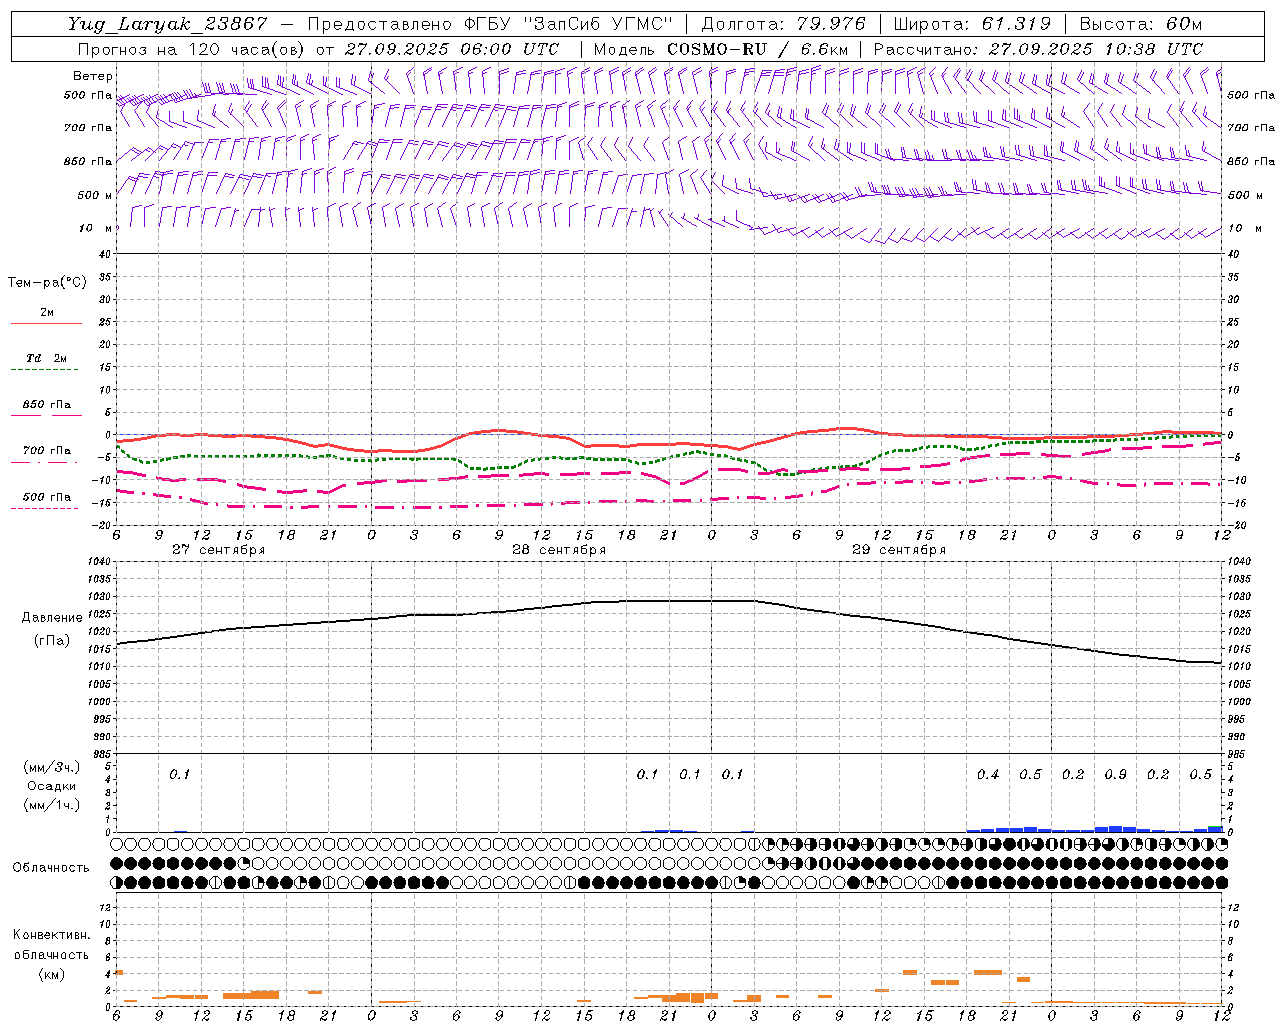Click the Ветер wind panel label
1280x1024 pixels.
click(x=93, y=76)
